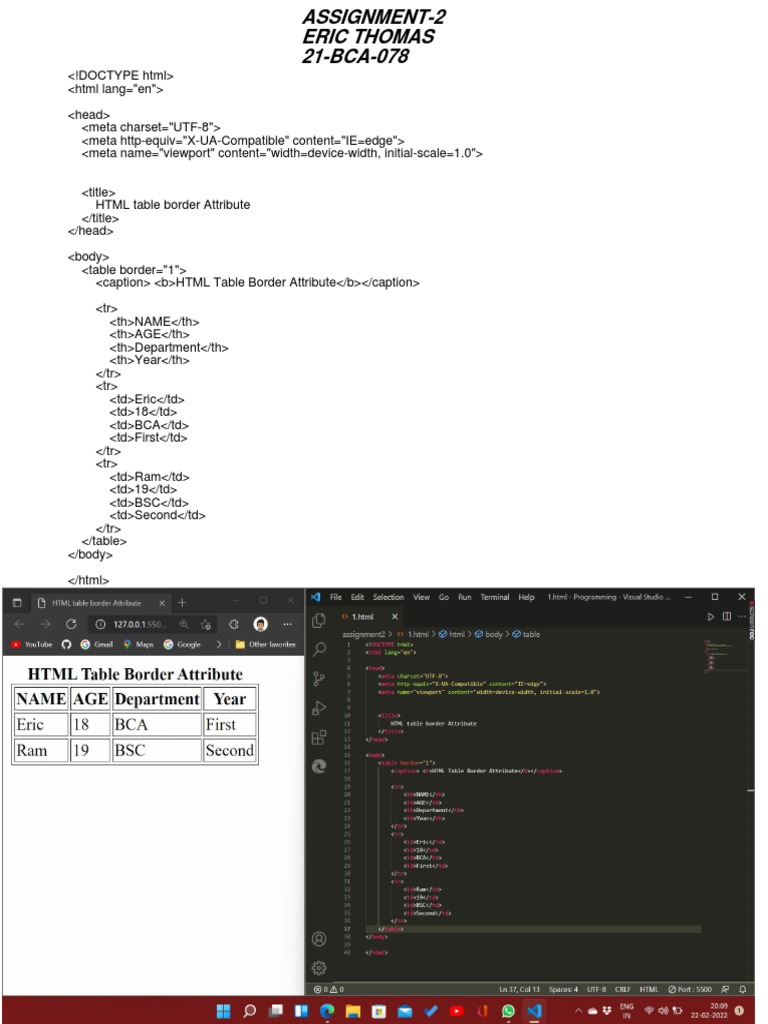Click the browser address bar
Image resolution: width=768 pixels, height=1024 pixels.
135,624
